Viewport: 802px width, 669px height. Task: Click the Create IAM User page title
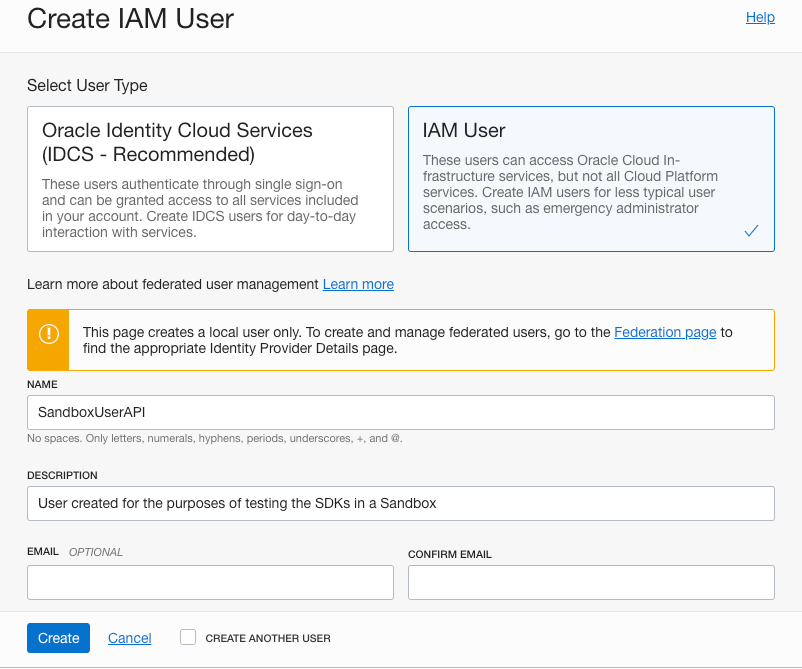130,18
